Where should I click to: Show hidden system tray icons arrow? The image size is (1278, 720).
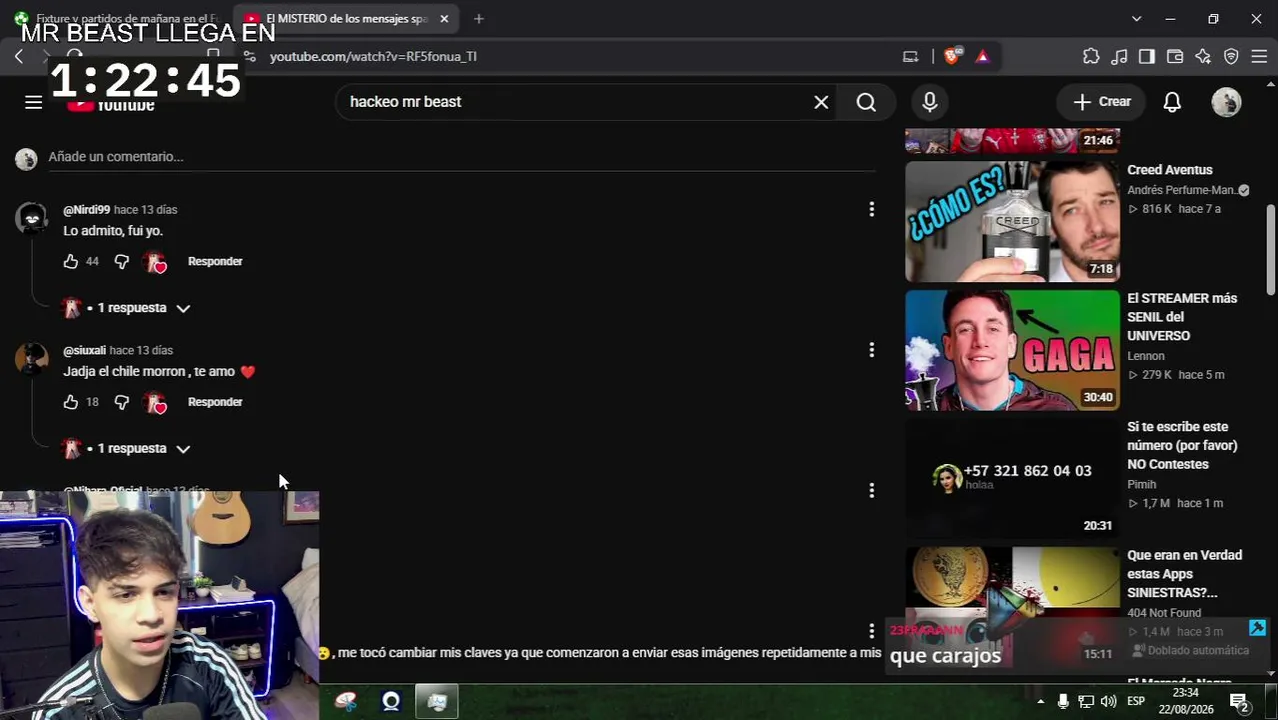pos(1040,702)
